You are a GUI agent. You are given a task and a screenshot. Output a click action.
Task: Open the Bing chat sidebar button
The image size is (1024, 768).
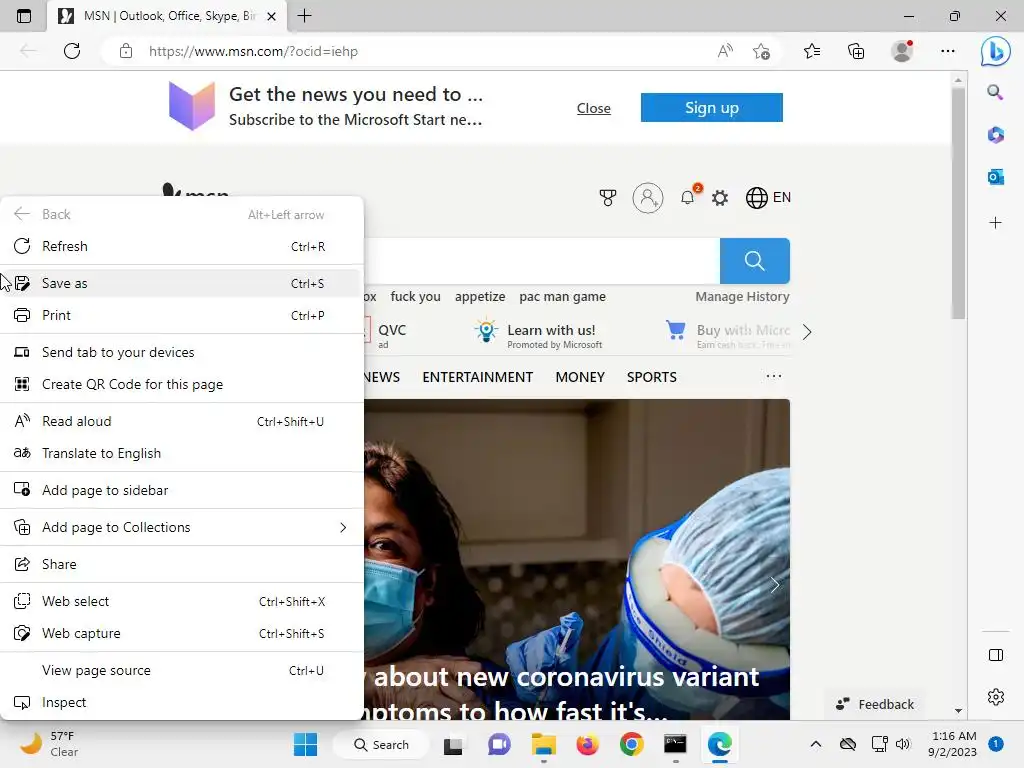(995, 51)
